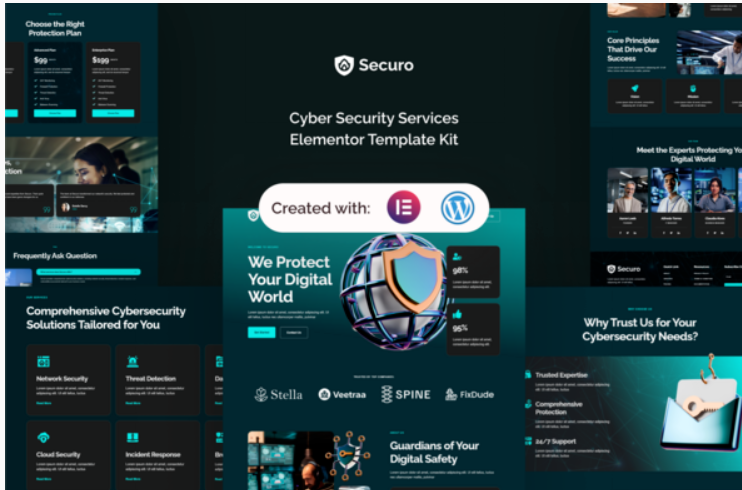742x490 pixels.
Task: Click the Read More link under Network Security
Action: [x=44, y=403]
